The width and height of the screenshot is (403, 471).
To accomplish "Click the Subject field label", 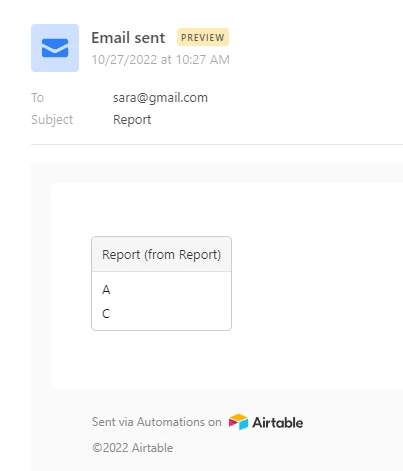I will (x=52, y=120).
